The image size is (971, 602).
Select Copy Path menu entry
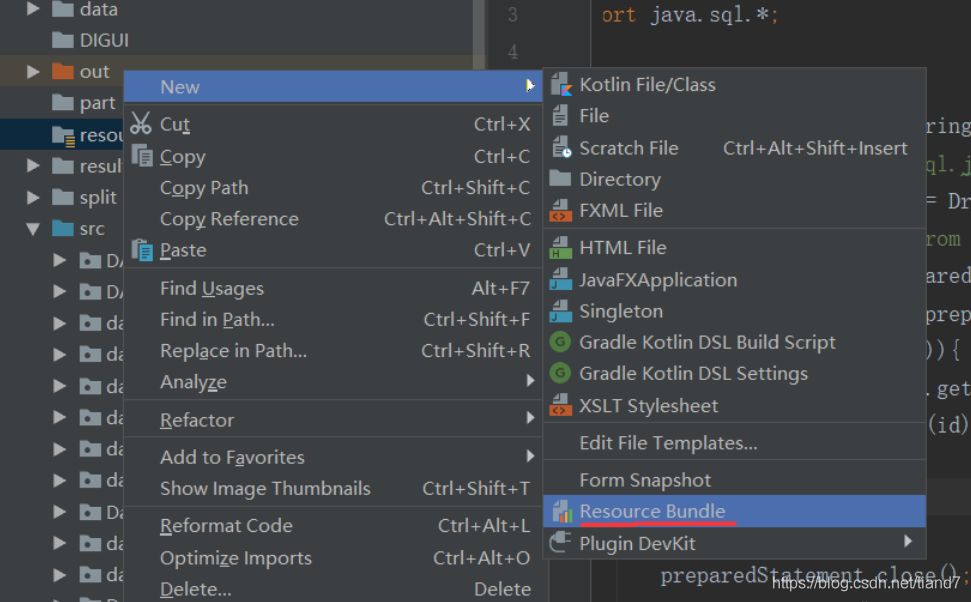334,188
